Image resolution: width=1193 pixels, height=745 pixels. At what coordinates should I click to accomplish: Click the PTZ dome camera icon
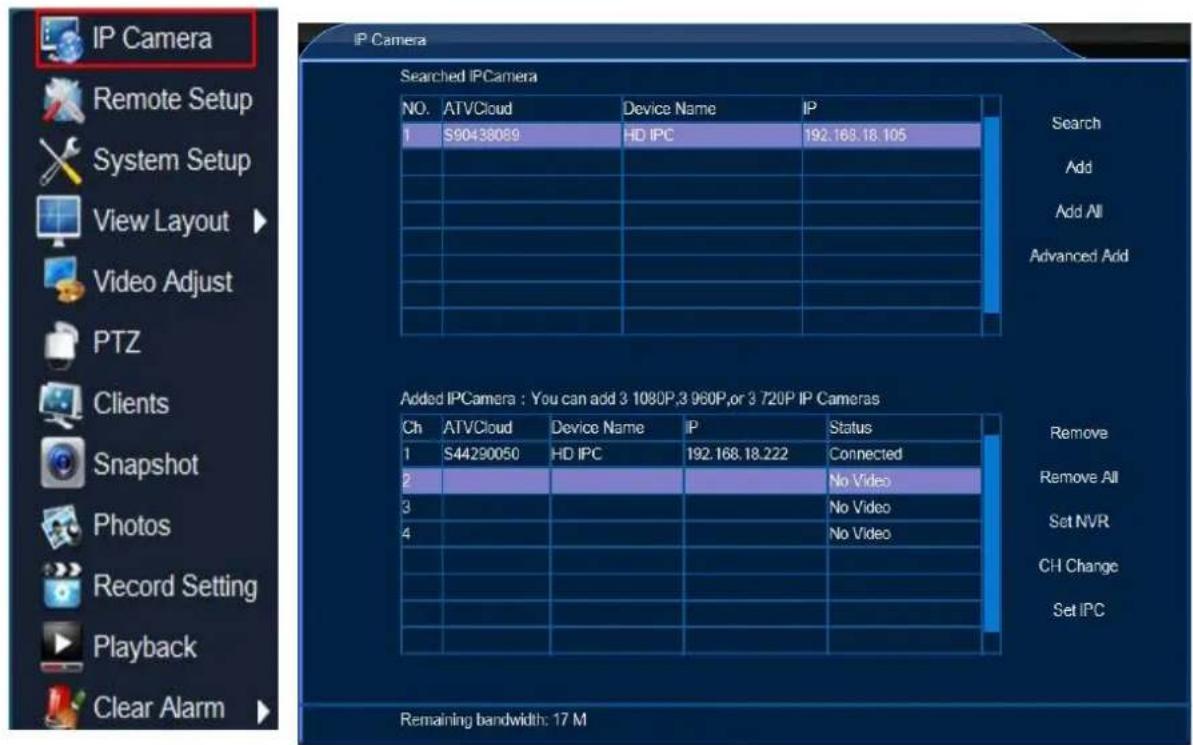pyautogui.click(x=62, y=344)
